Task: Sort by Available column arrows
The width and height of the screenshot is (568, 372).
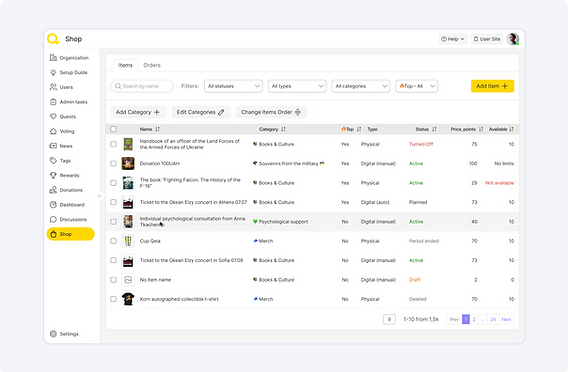Action: coord(511,129)
